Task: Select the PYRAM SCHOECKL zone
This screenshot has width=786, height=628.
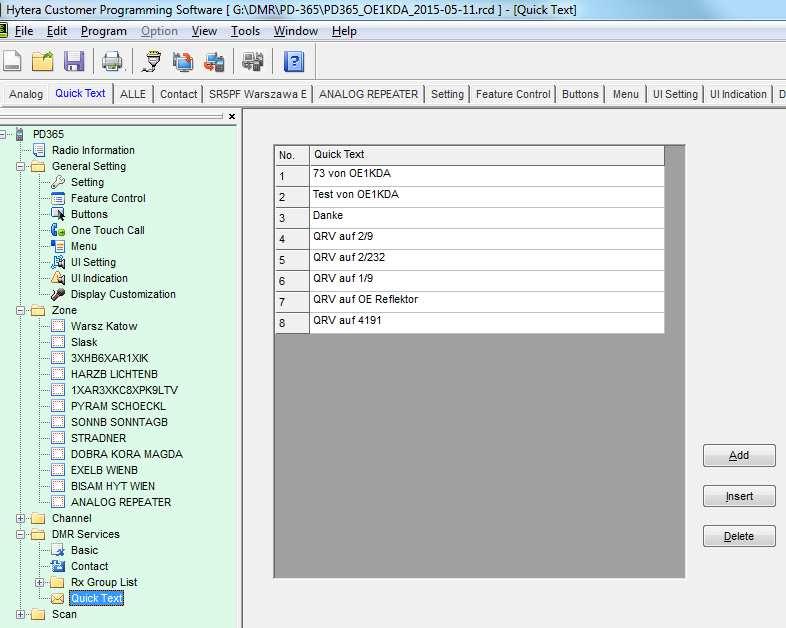Action: coord(118,406)
